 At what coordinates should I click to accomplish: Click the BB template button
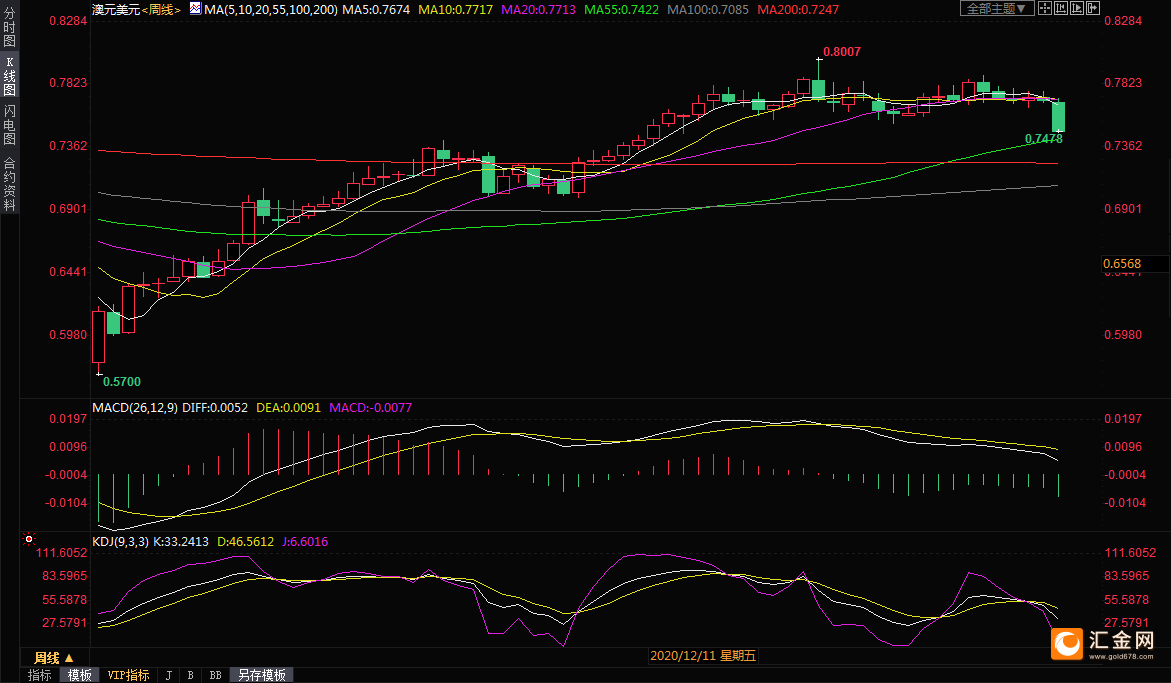point(215,675)
